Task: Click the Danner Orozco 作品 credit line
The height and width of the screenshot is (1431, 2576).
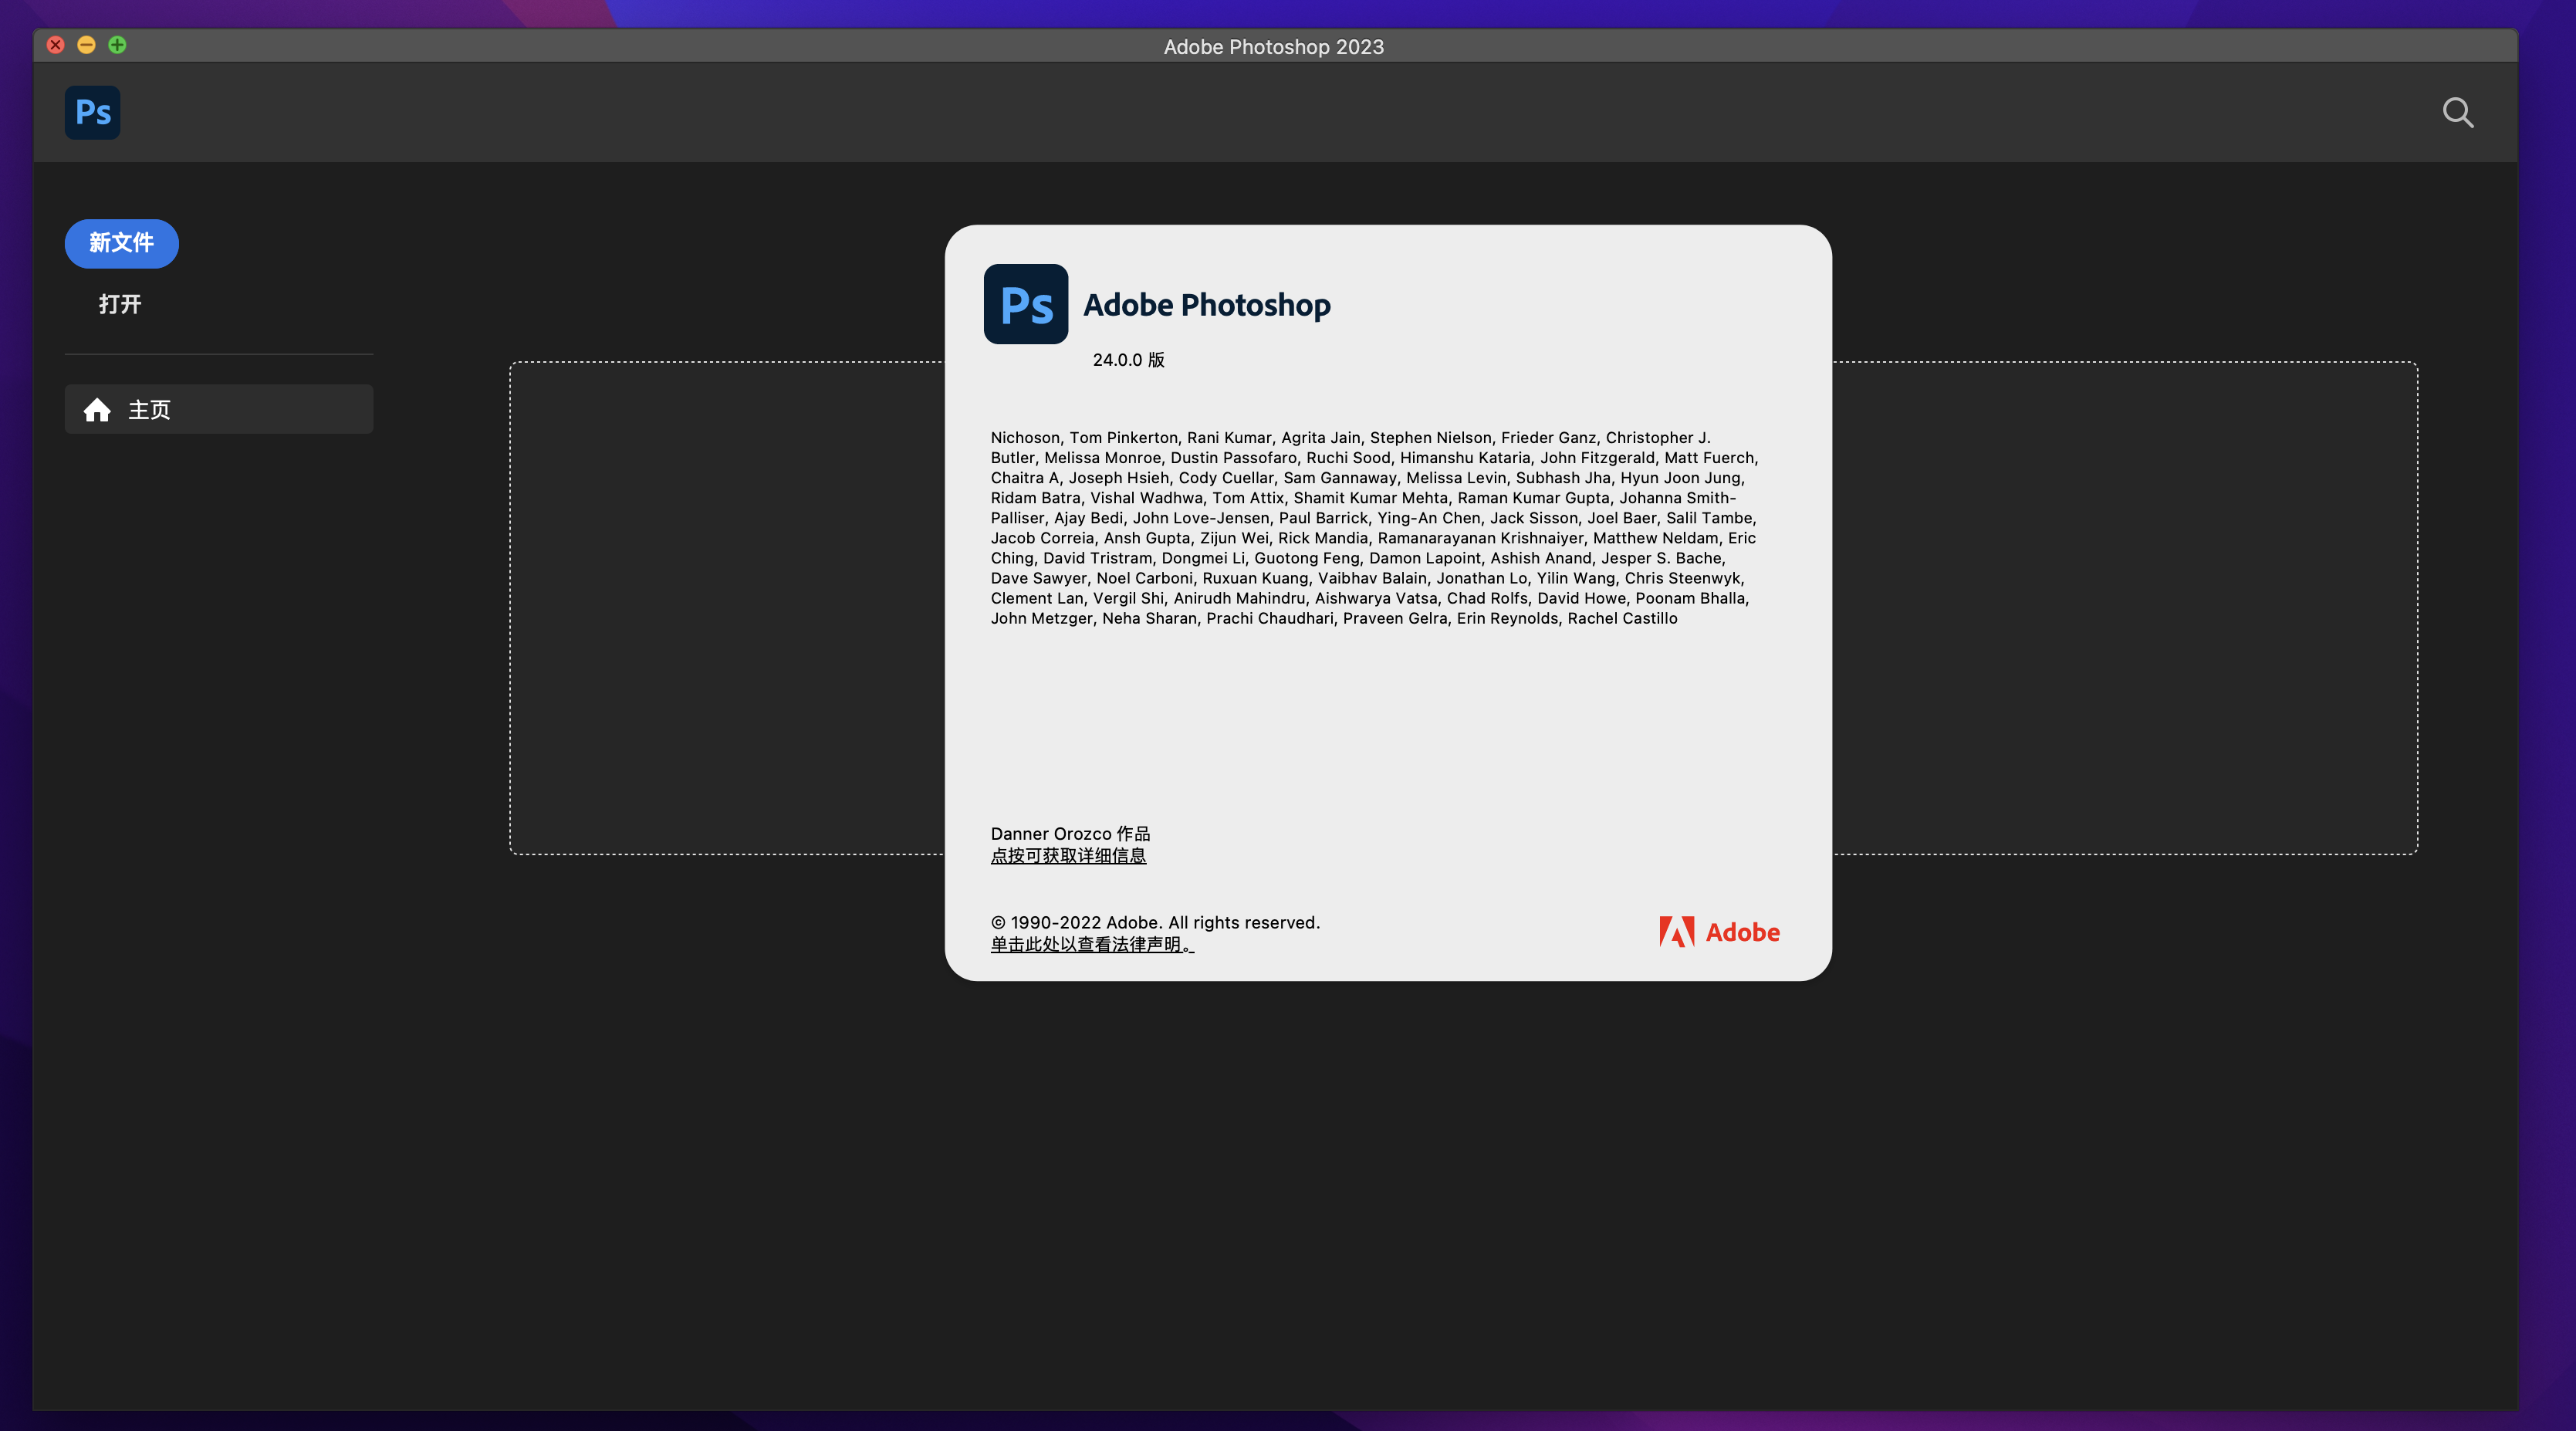Action: [x=1070, y=834]
